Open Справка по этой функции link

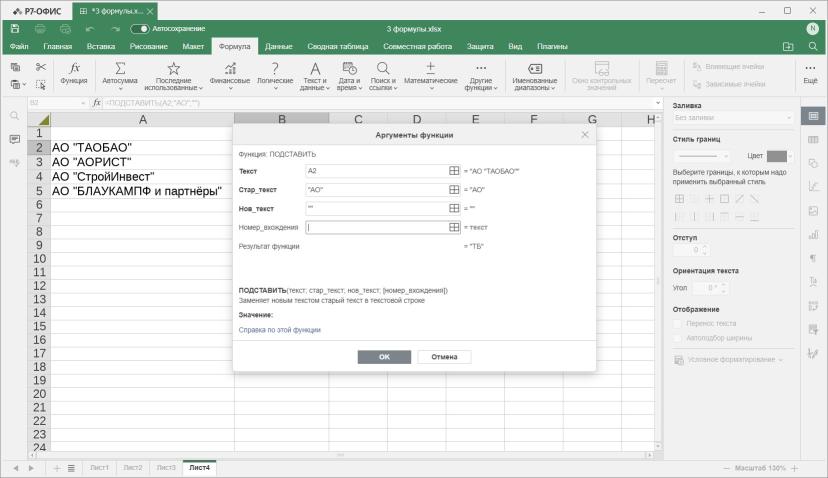coord(279,330)
